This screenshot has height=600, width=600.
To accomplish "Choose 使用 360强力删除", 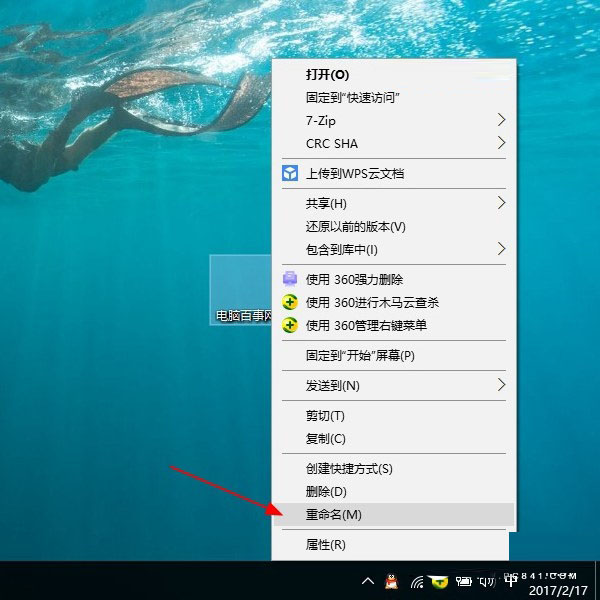I will click(x=394, y=279).
